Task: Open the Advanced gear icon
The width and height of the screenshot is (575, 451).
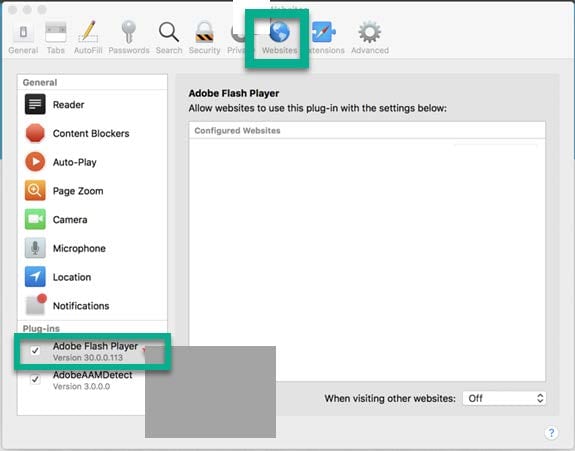Action: tap(370, 32)
